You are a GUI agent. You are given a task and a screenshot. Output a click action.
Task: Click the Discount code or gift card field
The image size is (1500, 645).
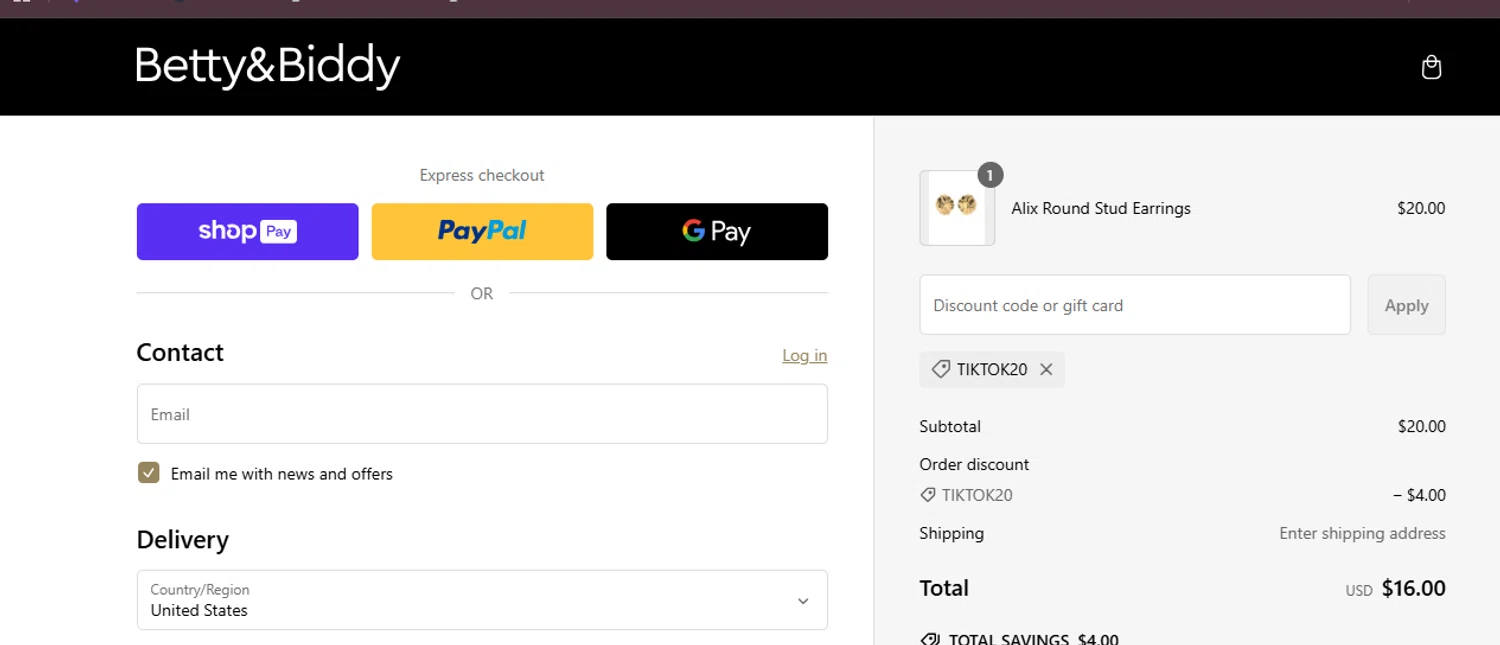1135,305
